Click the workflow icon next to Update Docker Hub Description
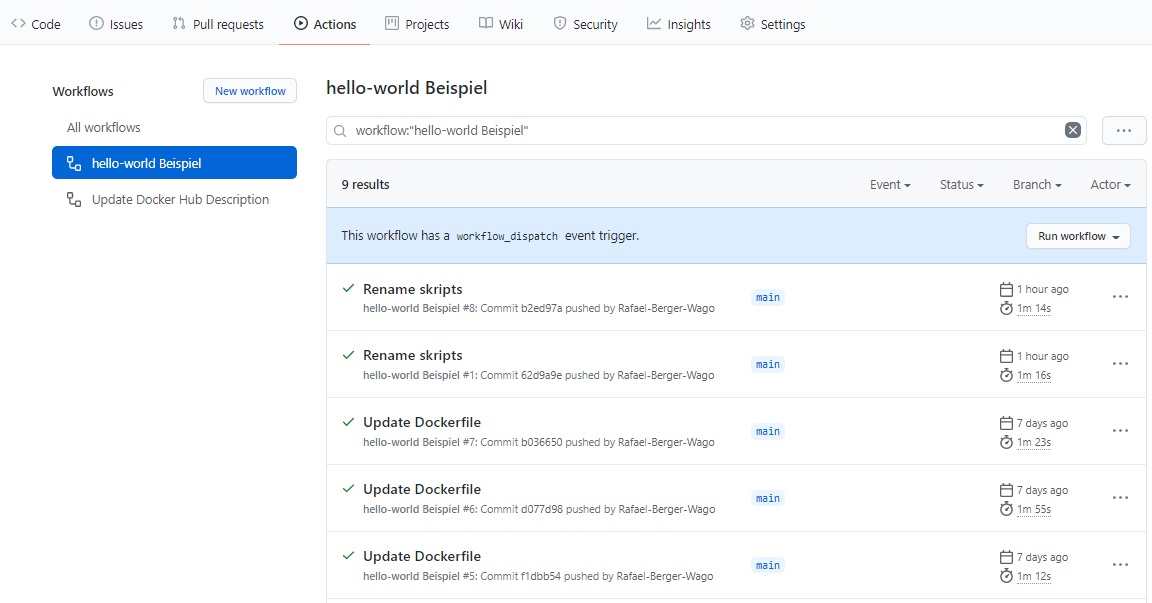 tap(74, 200)
